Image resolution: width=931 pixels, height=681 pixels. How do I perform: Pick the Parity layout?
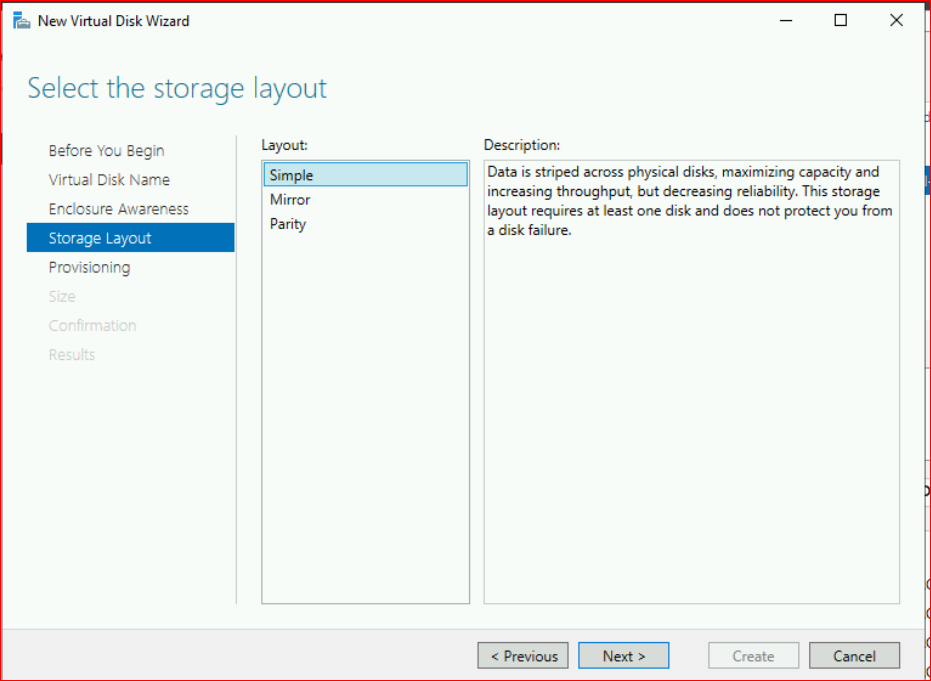(288, 224)
